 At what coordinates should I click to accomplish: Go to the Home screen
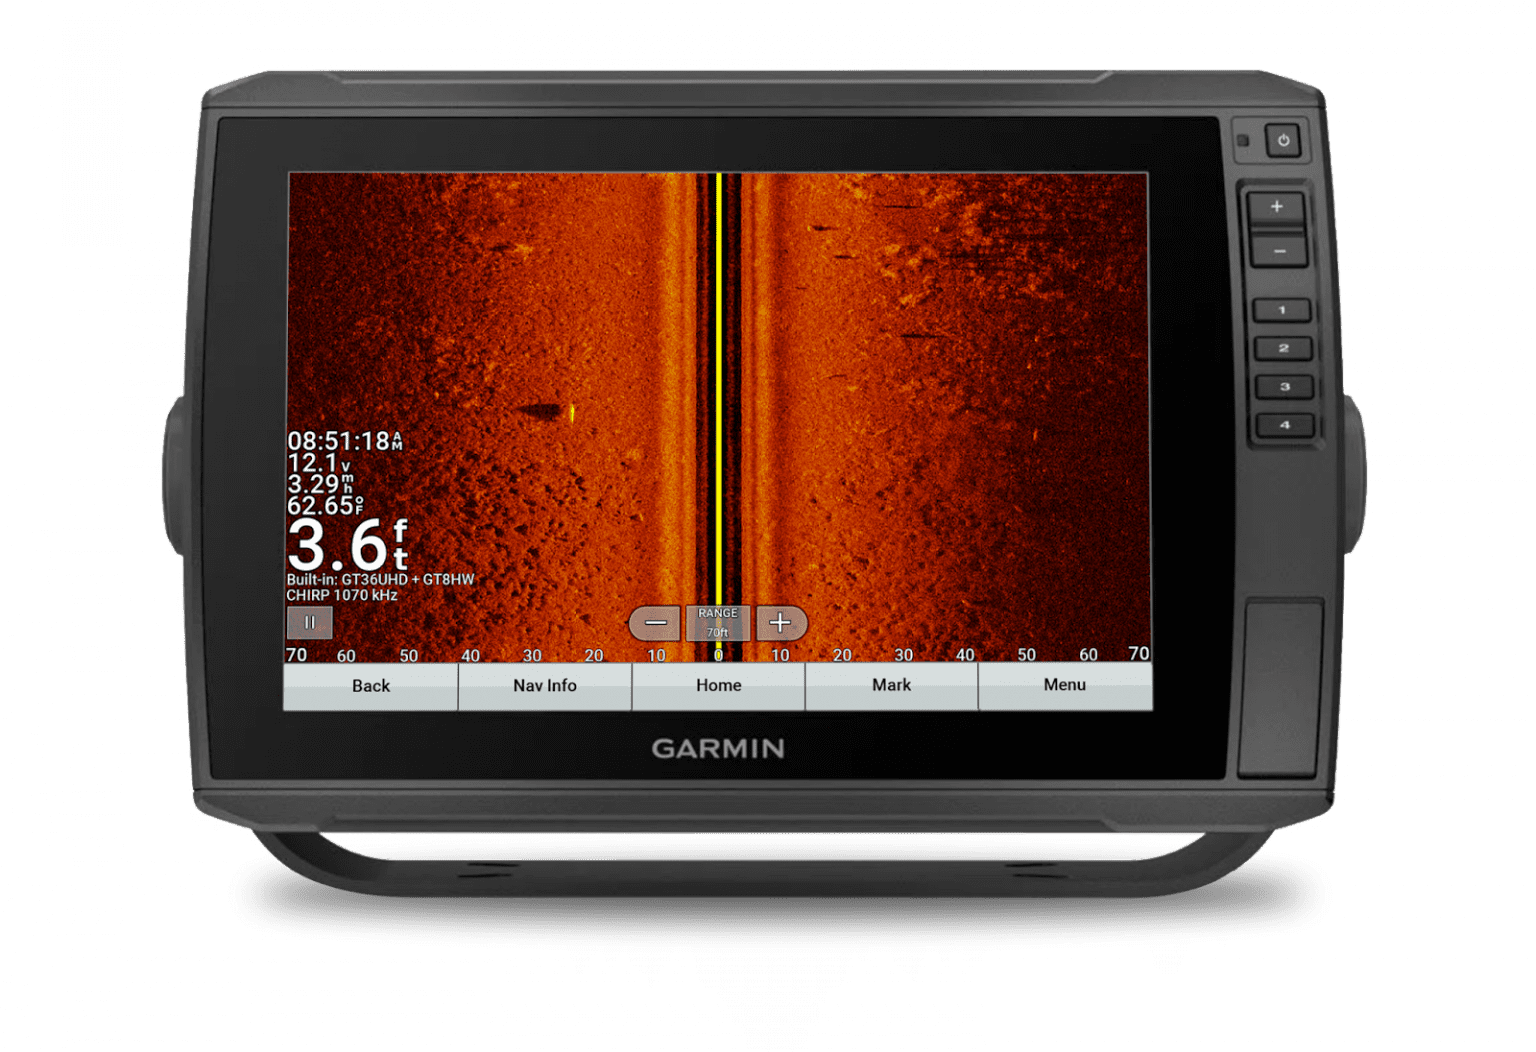point(718,686)
